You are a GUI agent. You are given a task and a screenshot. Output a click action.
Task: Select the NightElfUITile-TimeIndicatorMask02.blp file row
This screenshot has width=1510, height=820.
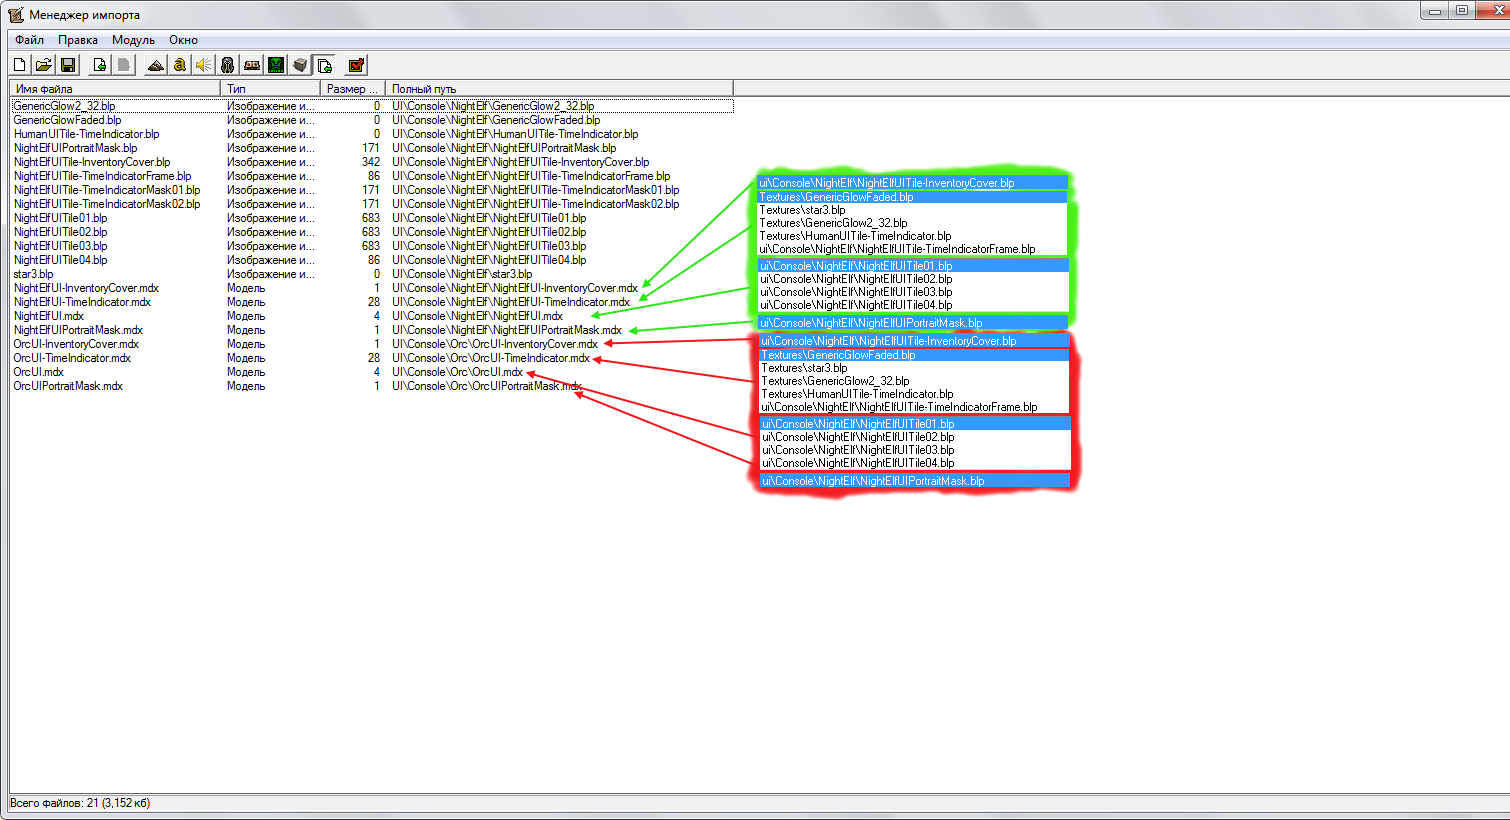(x=372, y=204)
